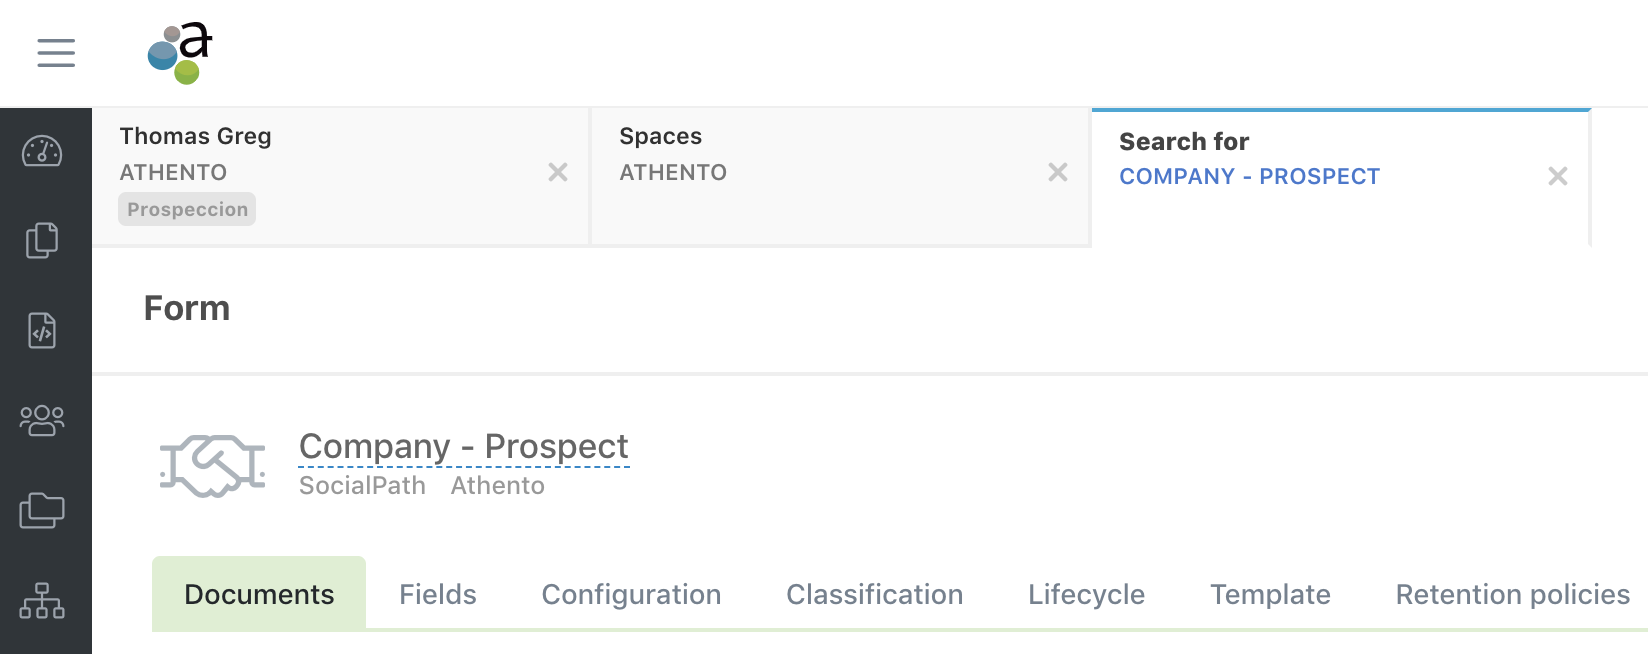1648x654 pixels.
Task: Switch to the Thomas Greg tab
Action: [300, 150]
